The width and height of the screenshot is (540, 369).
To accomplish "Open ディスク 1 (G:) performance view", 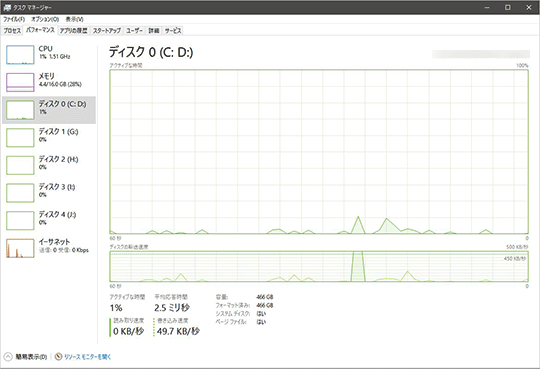I will (x=49, y=137).
